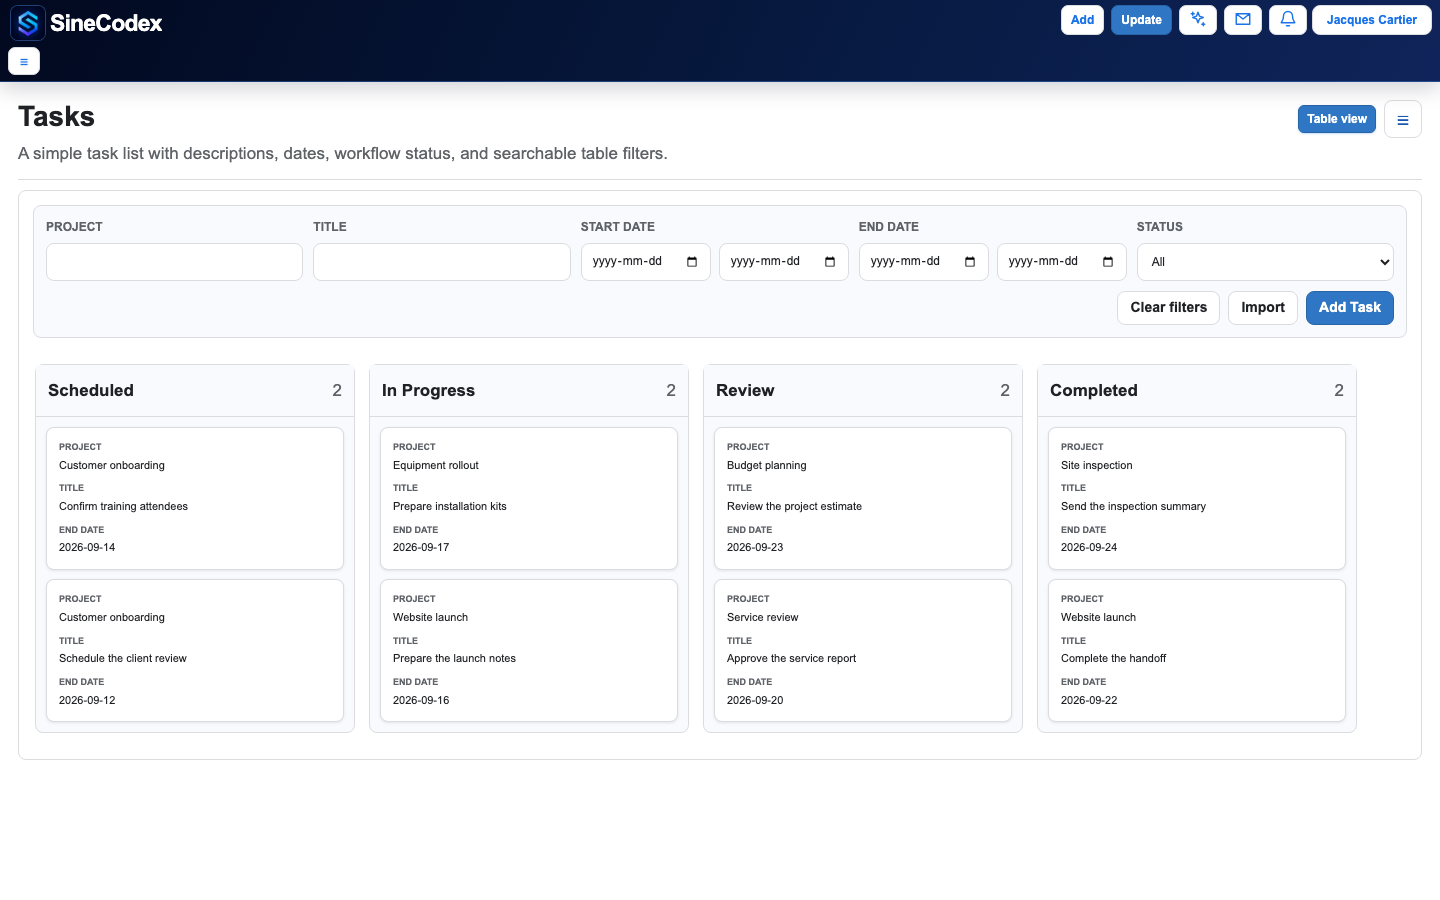Toggle the sidebar hamburger menu under logo
Screen dimensions: 1440x900
[x=24, y=61]
